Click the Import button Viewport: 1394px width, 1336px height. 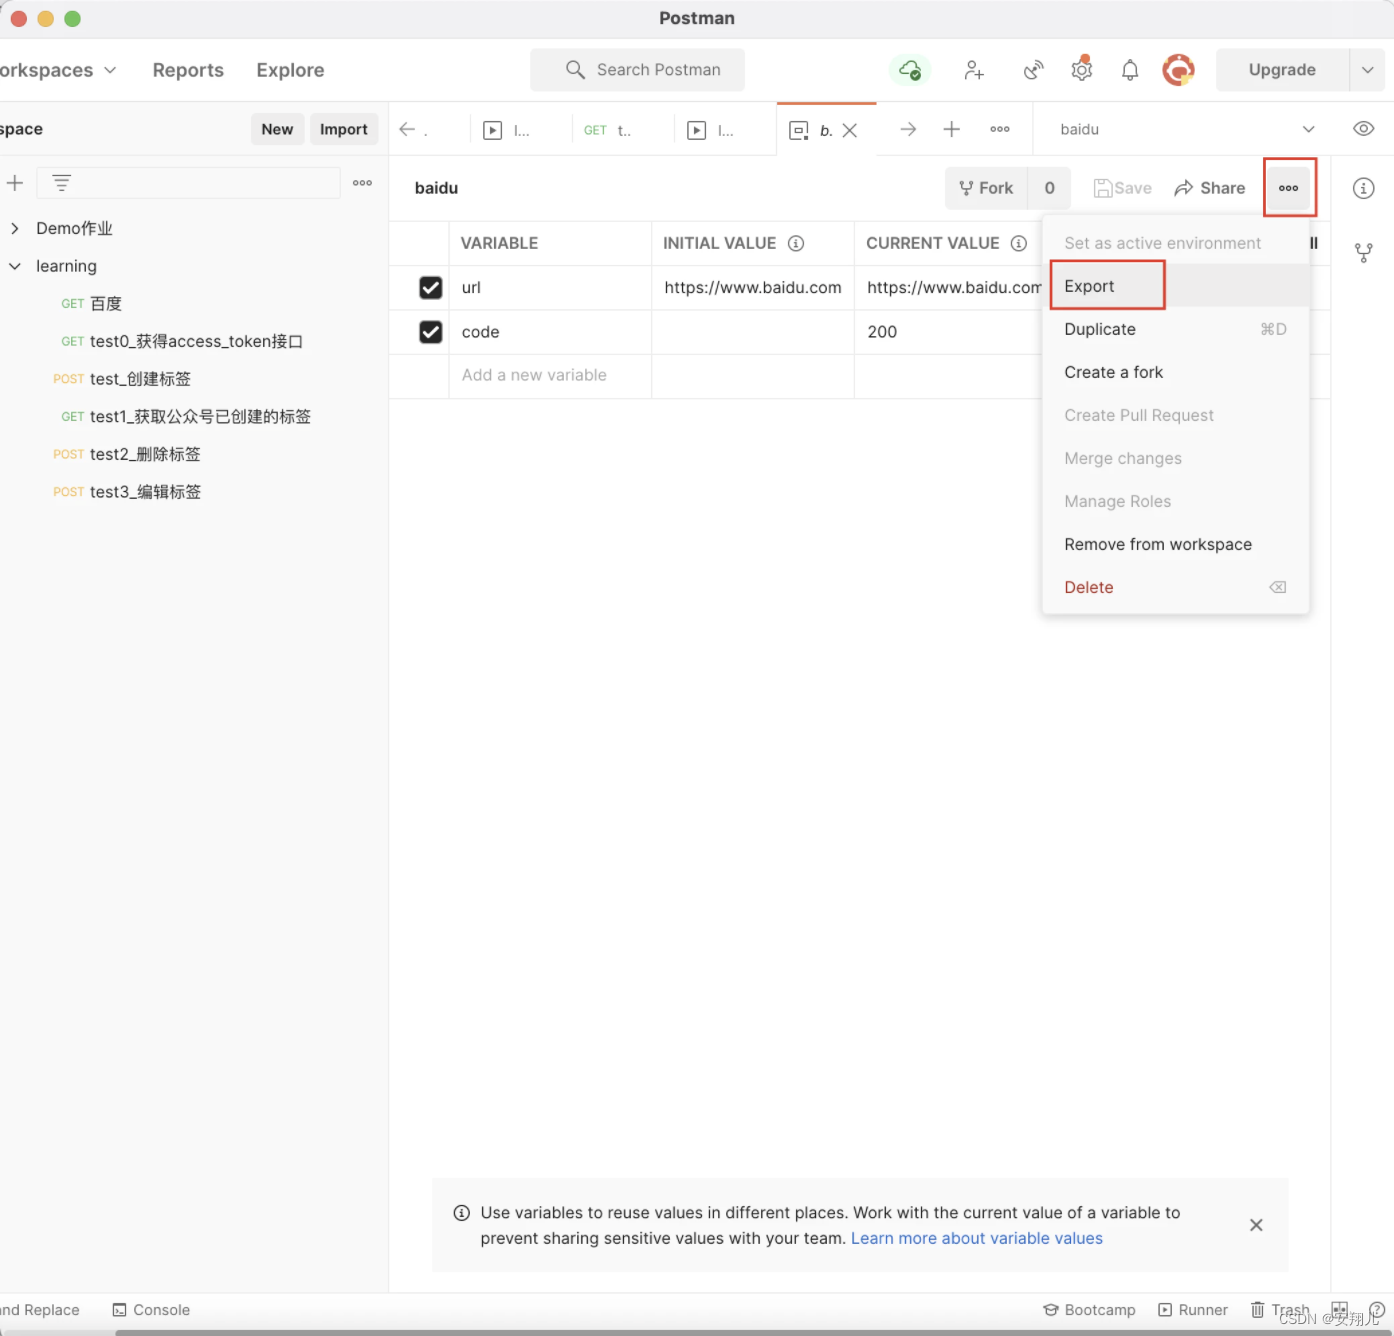click(344, 129)
